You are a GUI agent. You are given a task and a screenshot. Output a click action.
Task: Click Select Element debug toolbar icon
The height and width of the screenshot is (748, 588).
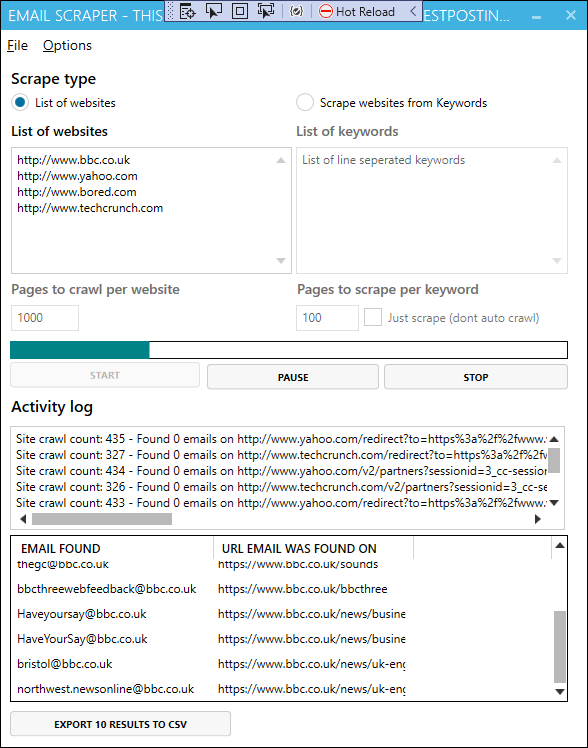click(x=213, y=11)
